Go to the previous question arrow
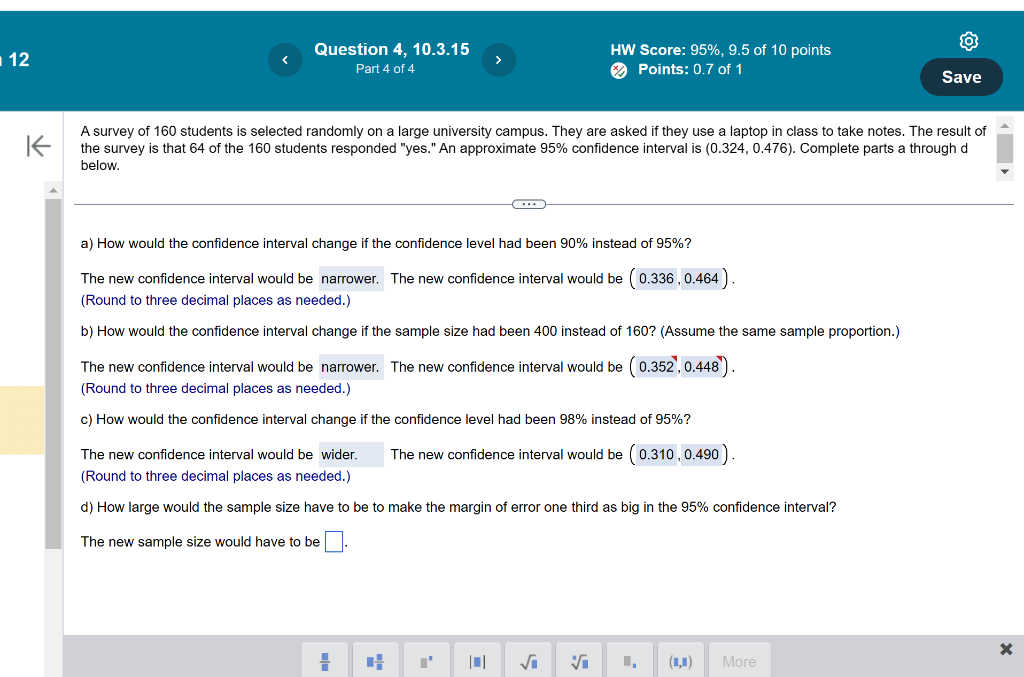This screenshot has height=677, width=1024. [285, 60]
